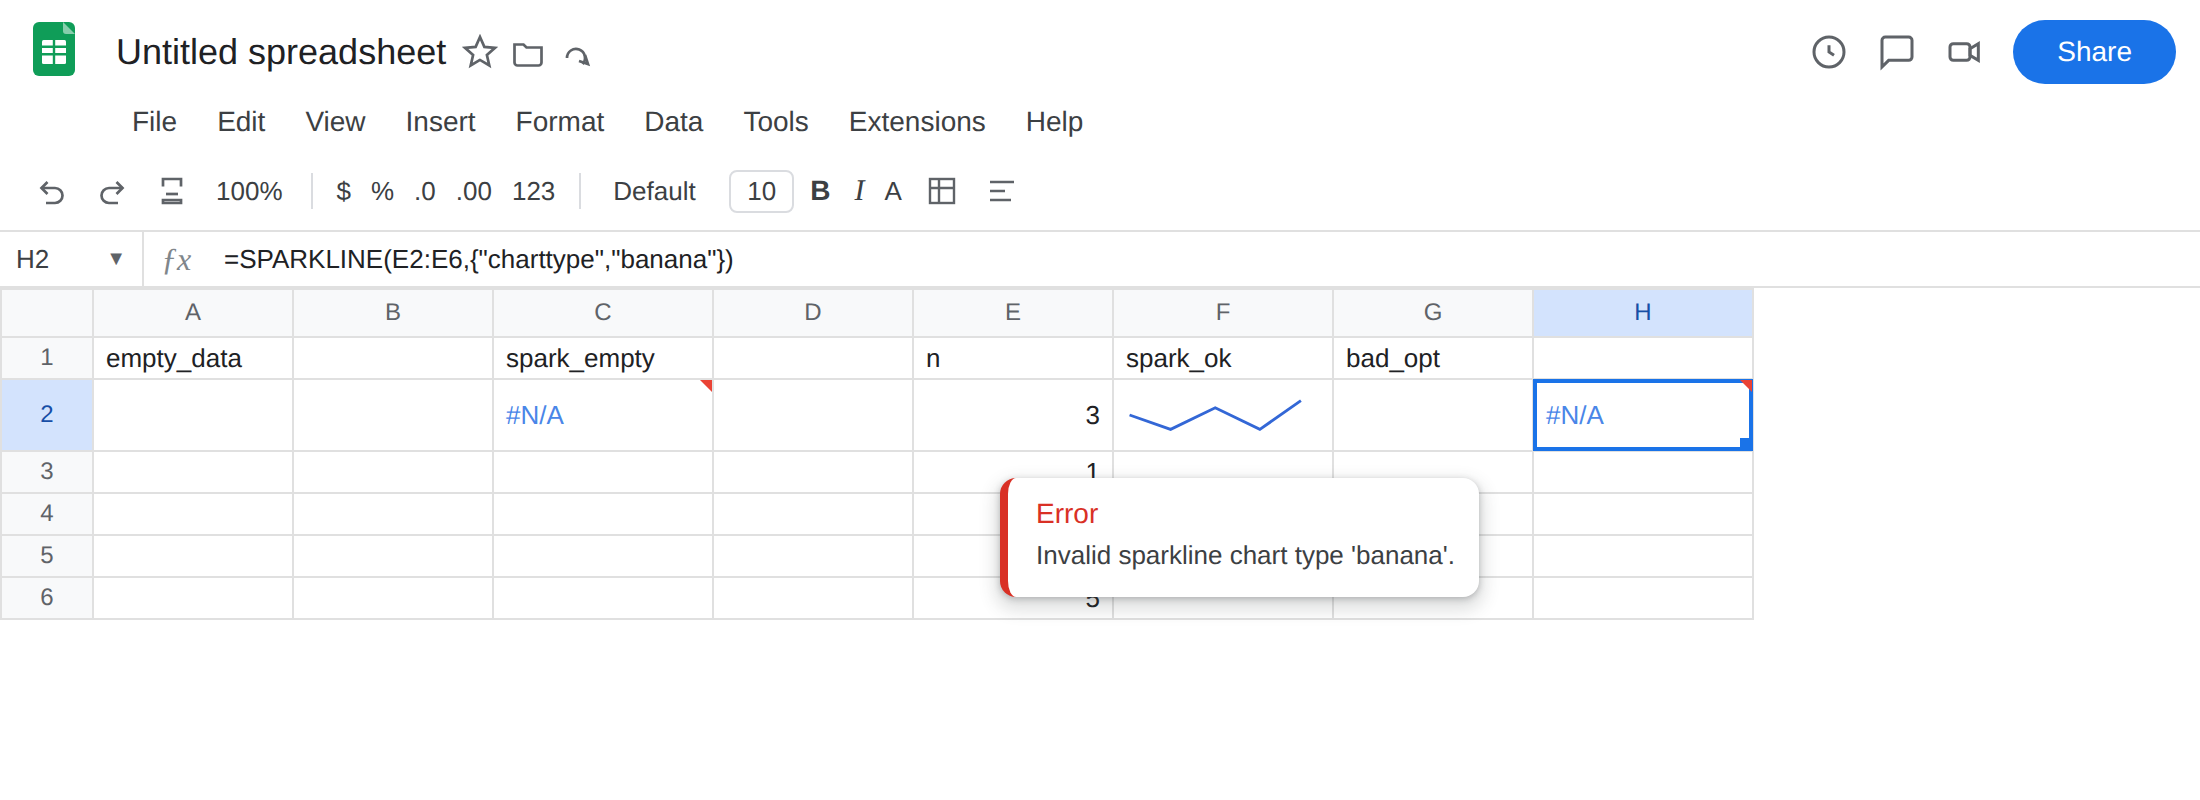Select cell containing spark_empty
Image resolution: width=2200 pixels, height=800 pixels.
point(603,358)
